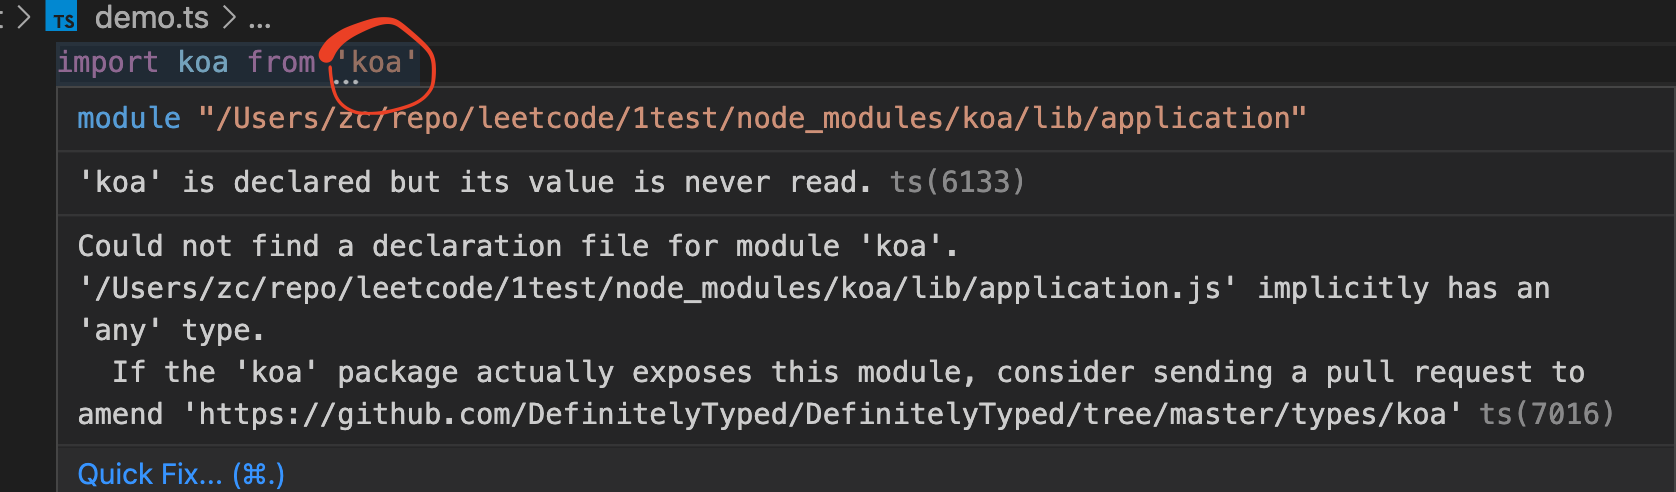Click the blue module keyword in hover
This screenshot has width=1676, height=492.
pyautogui.click(x=129, y=118)
